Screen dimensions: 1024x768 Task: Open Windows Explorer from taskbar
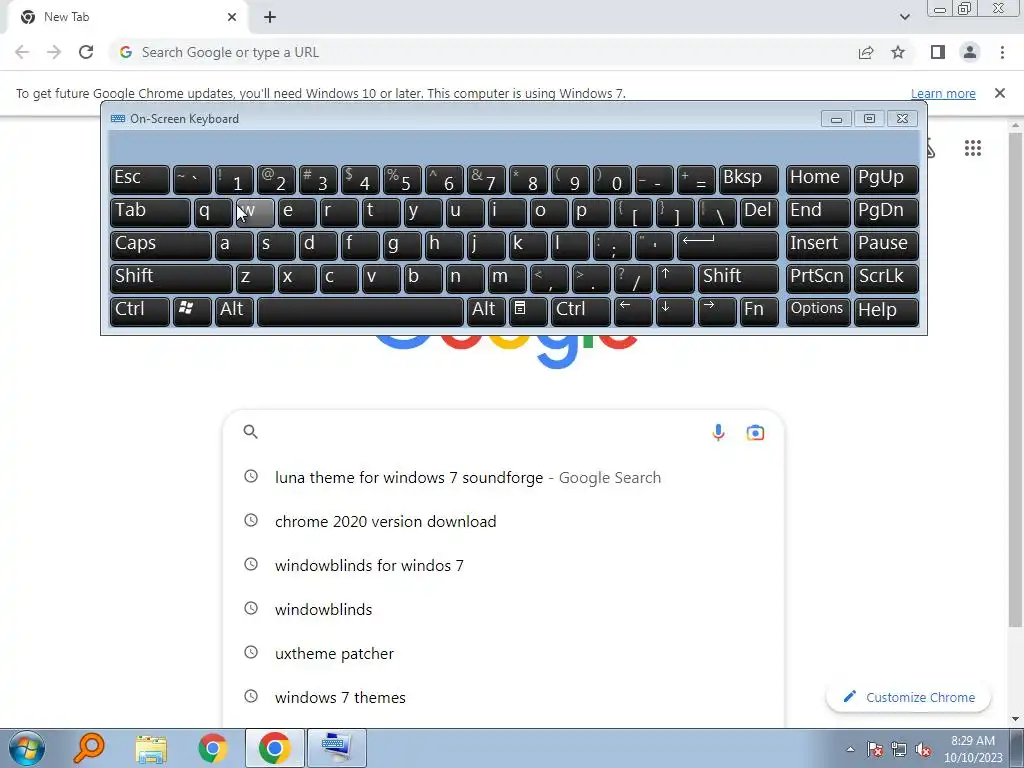pos(151,748)
